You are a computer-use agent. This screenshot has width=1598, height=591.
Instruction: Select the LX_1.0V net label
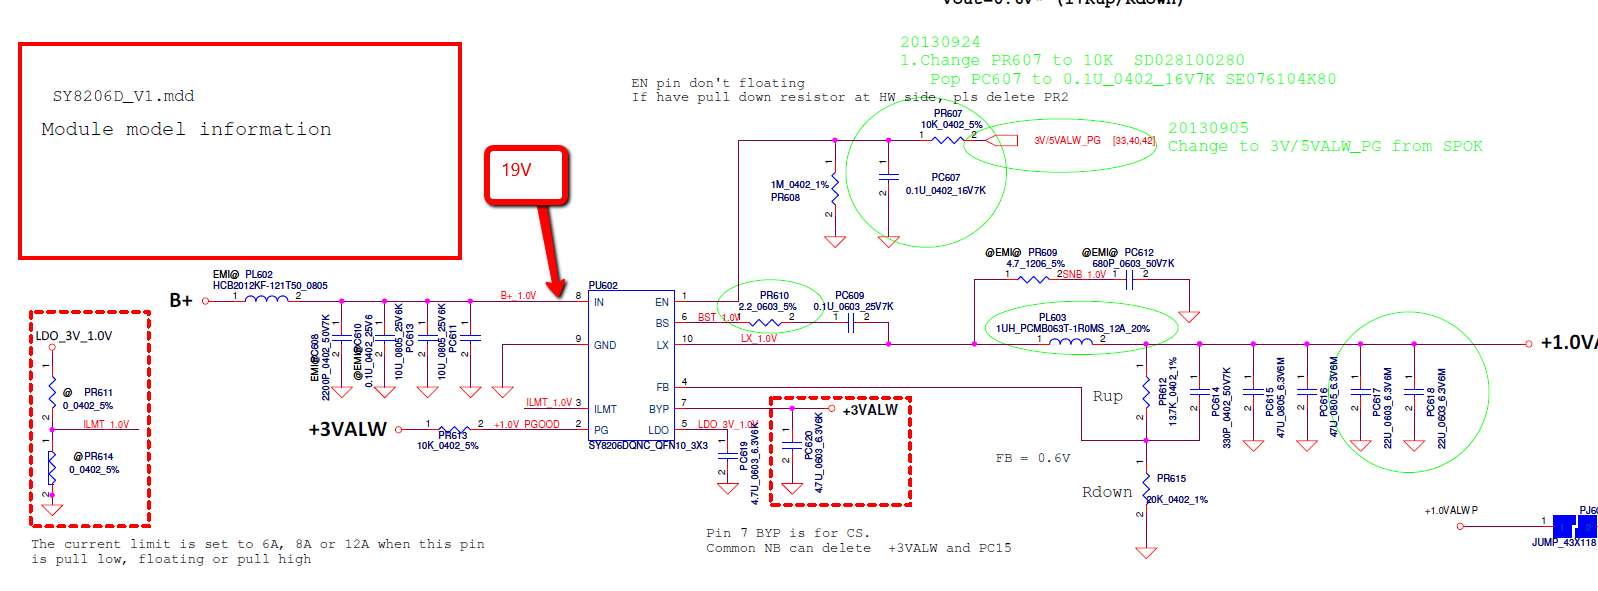[758, 338]
